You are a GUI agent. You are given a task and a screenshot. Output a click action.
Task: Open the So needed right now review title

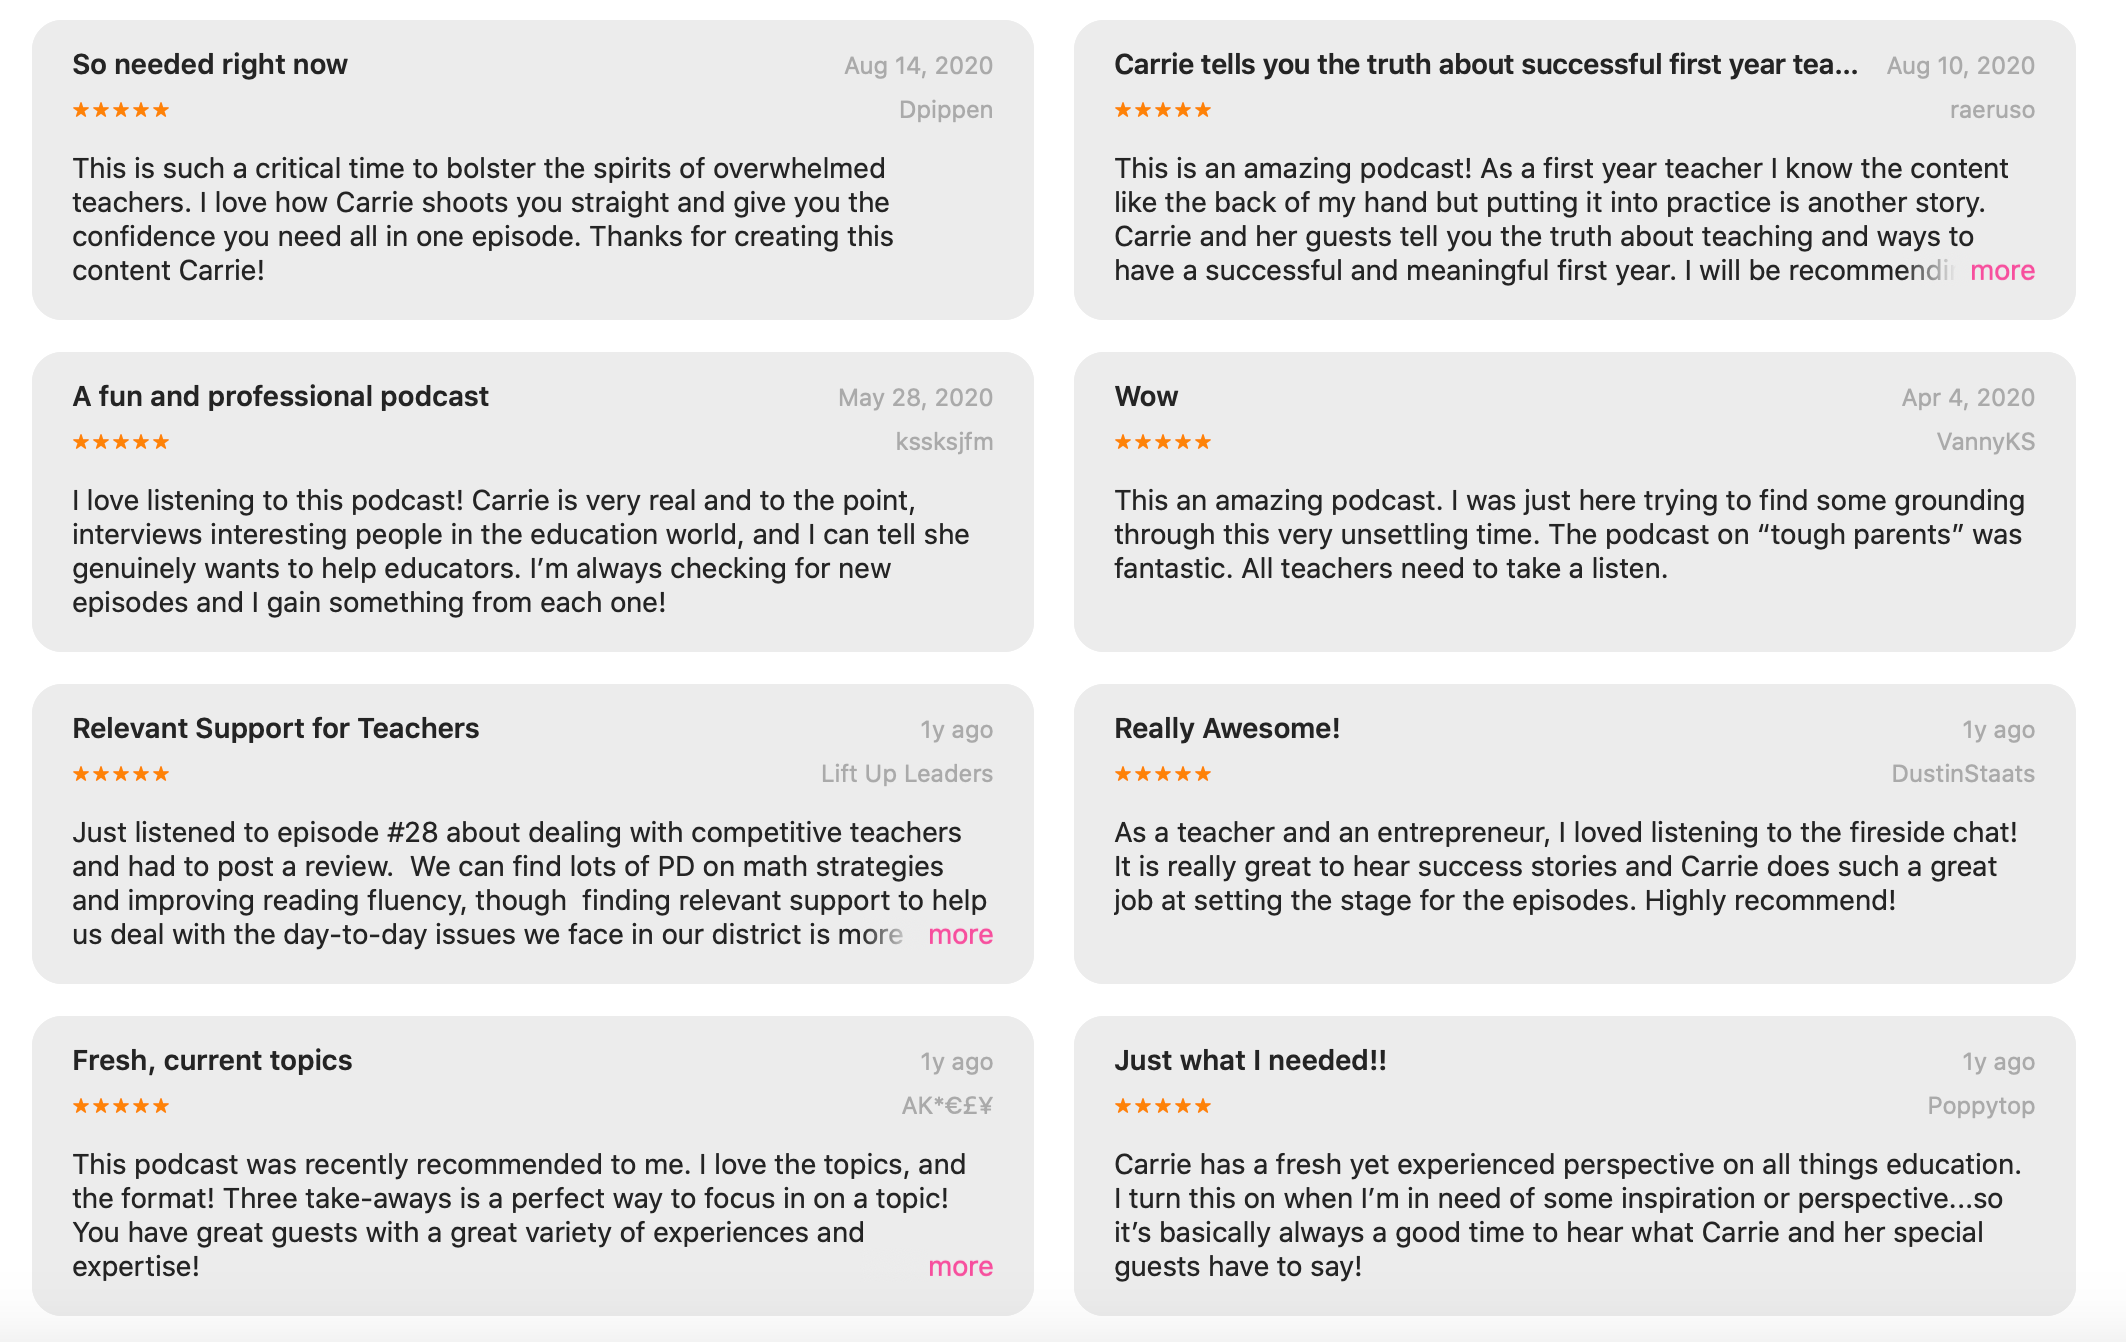(210, 65)
